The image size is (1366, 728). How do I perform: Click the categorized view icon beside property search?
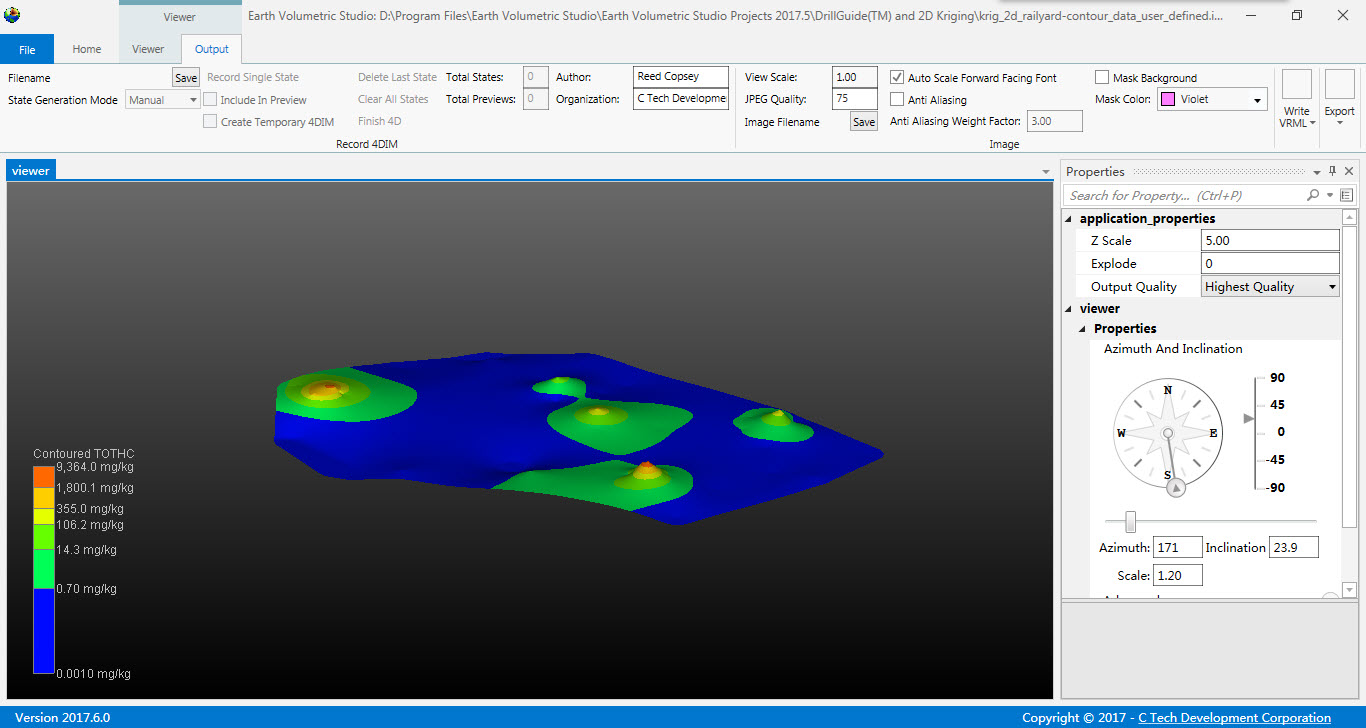pos(1347,195)
